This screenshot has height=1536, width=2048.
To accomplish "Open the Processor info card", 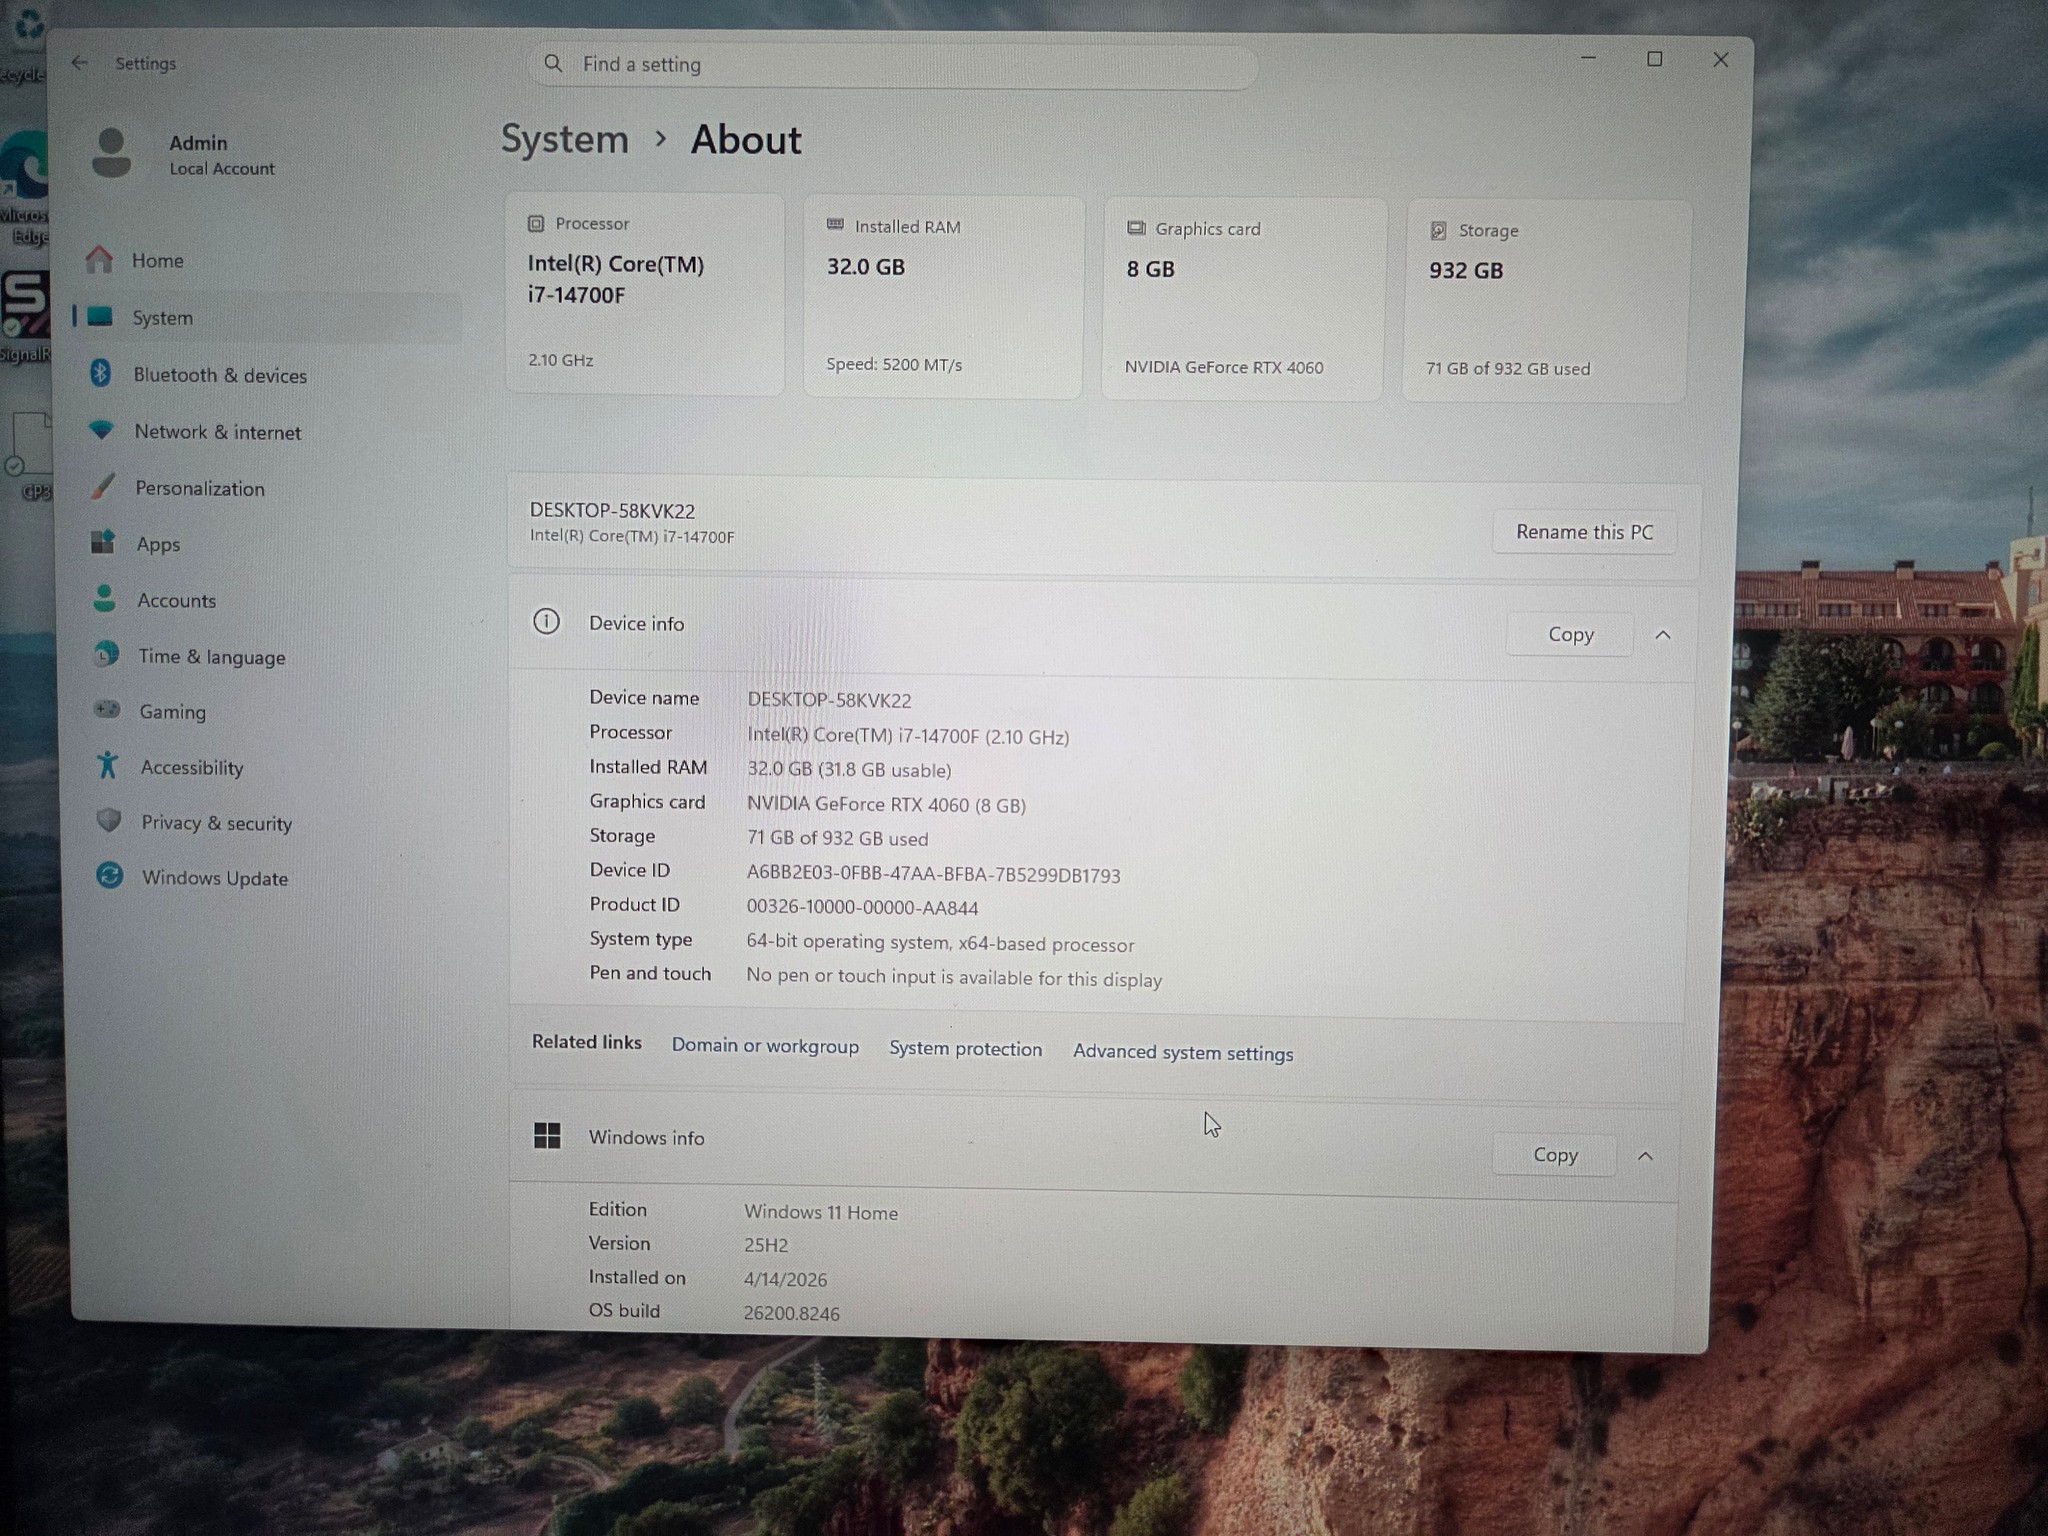I will [645, 294].
